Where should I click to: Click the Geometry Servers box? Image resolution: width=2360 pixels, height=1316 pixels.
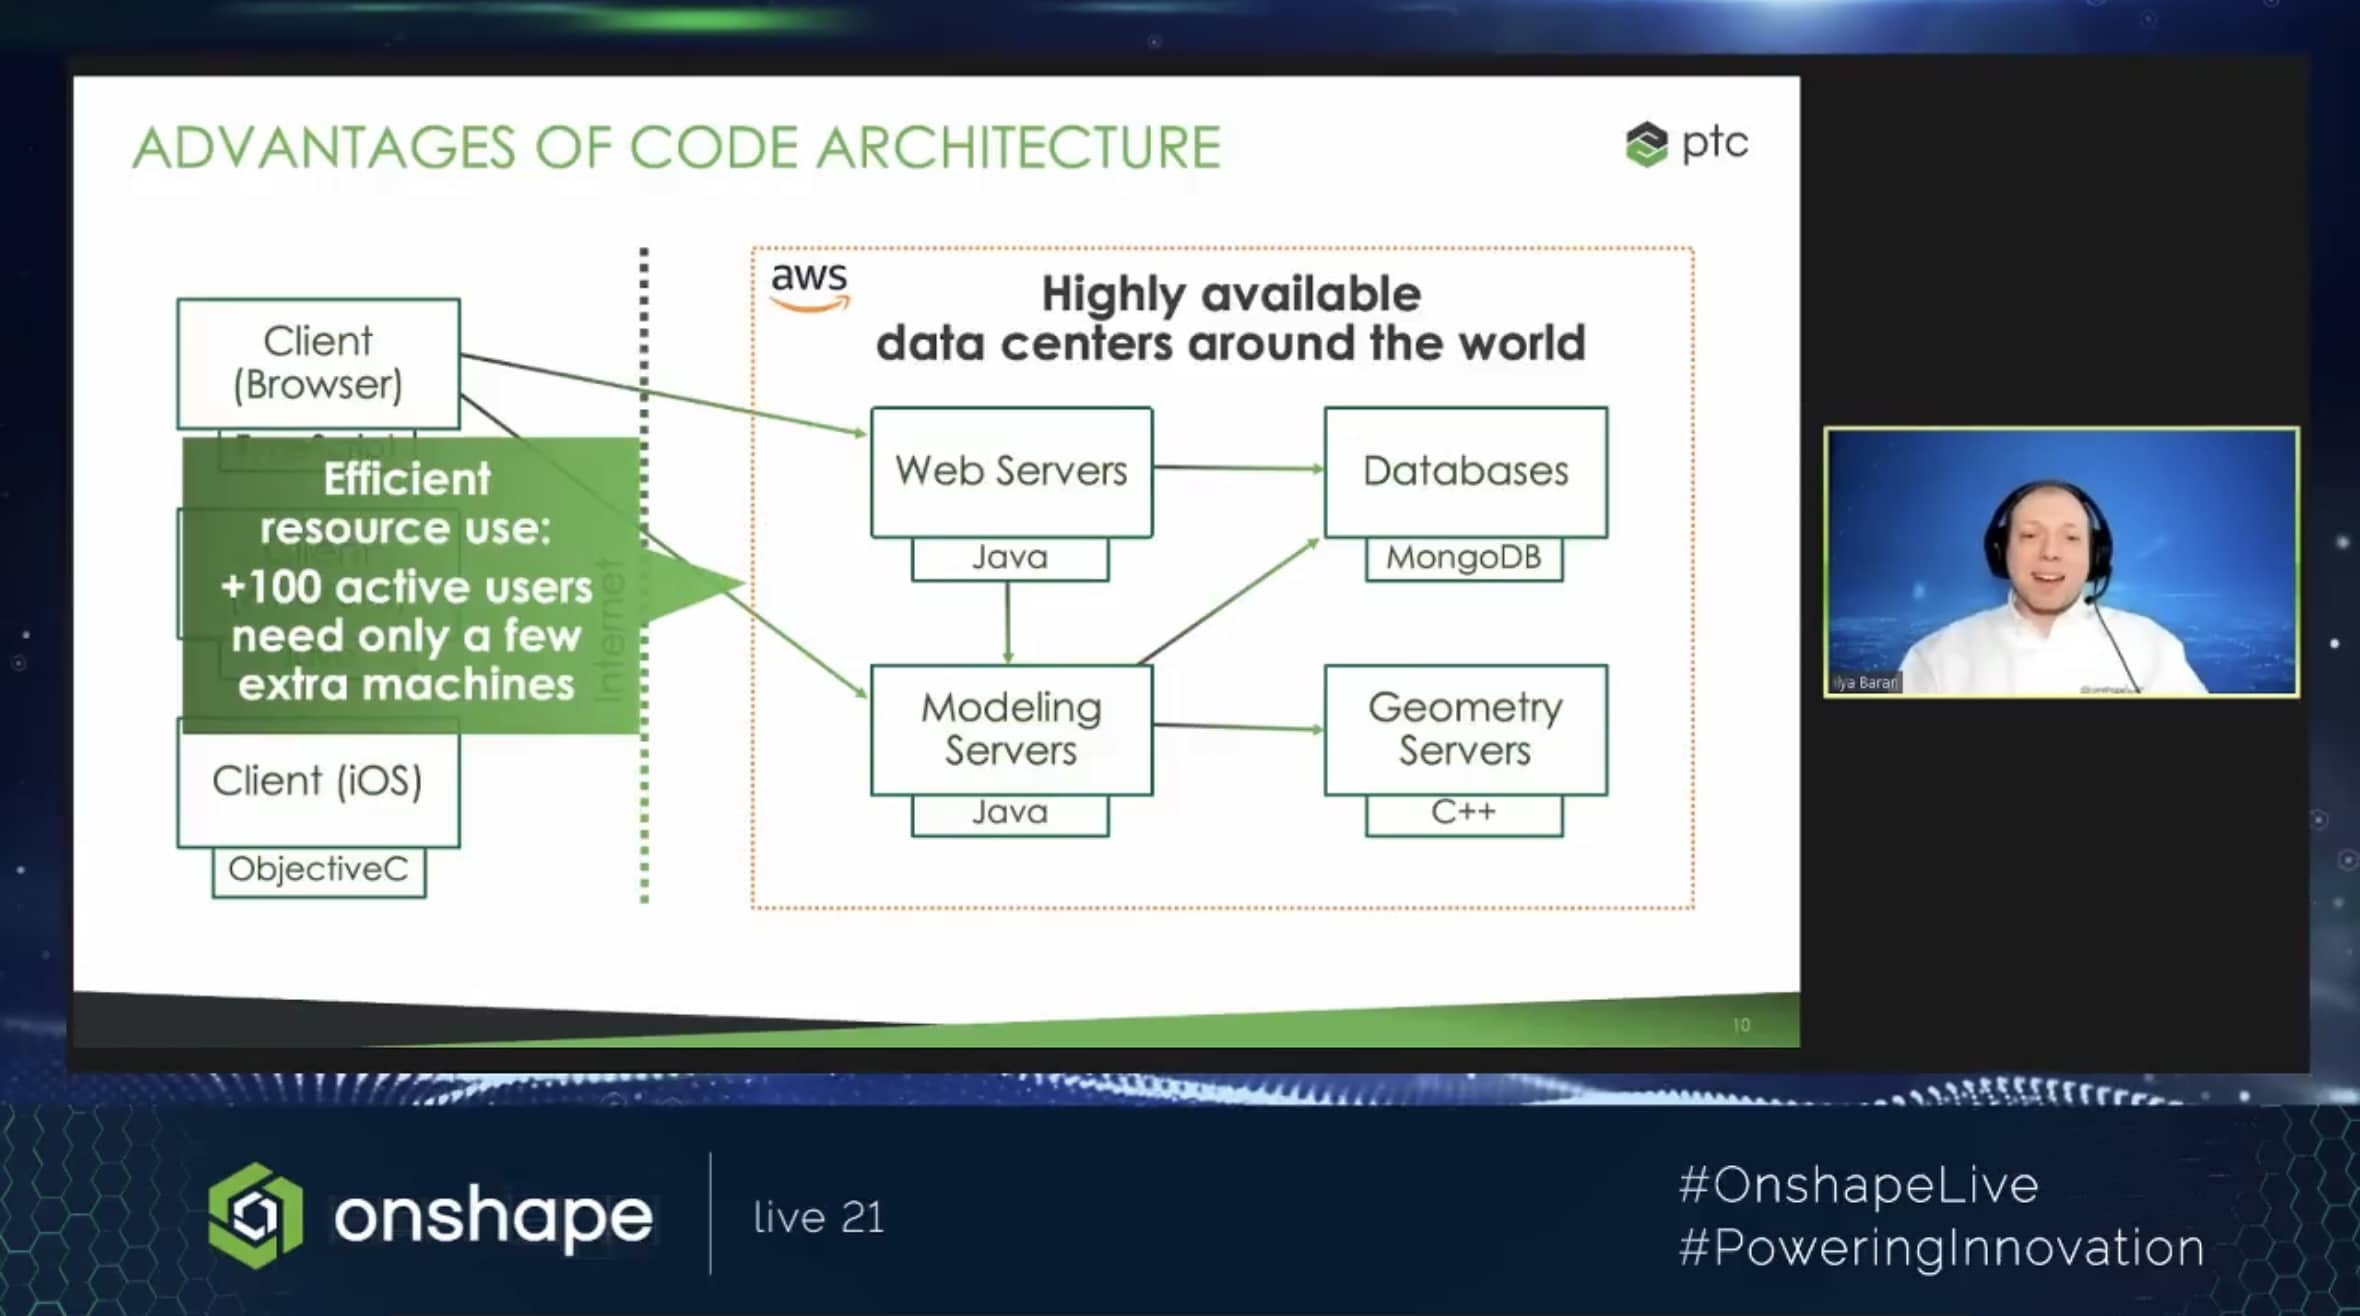click(1465, 729)
